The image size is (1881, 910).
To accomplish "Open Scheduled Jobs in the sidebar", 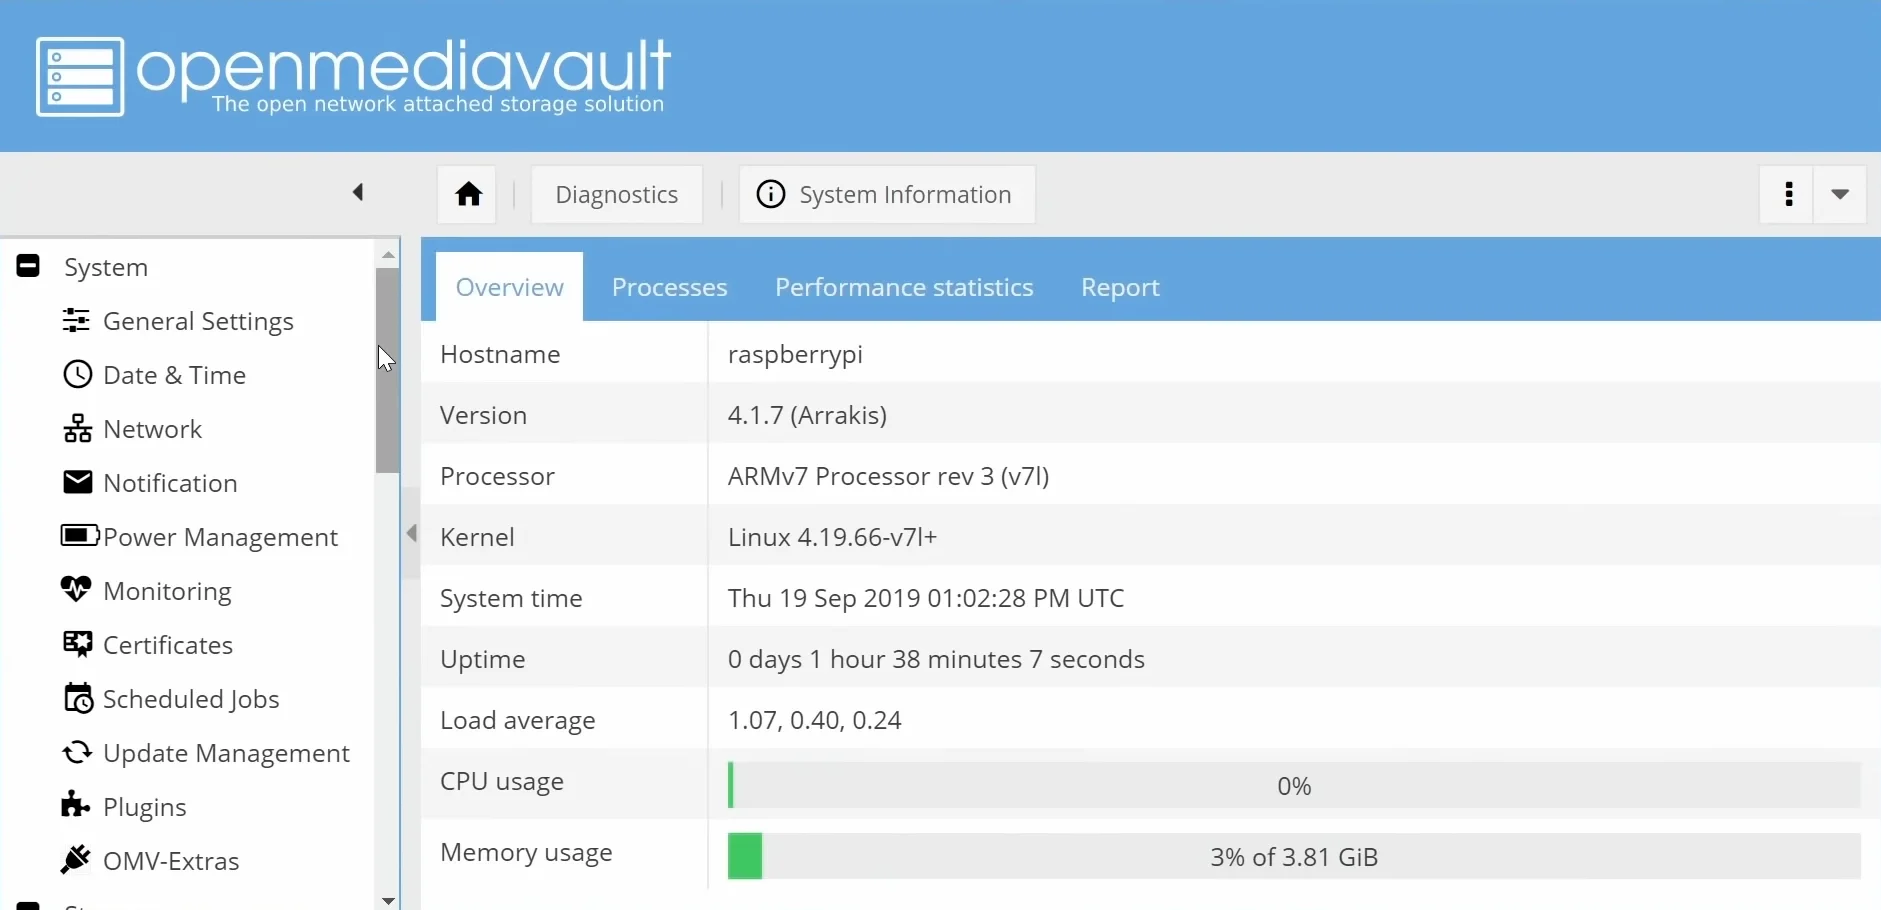I will click(x=190, y=699).
